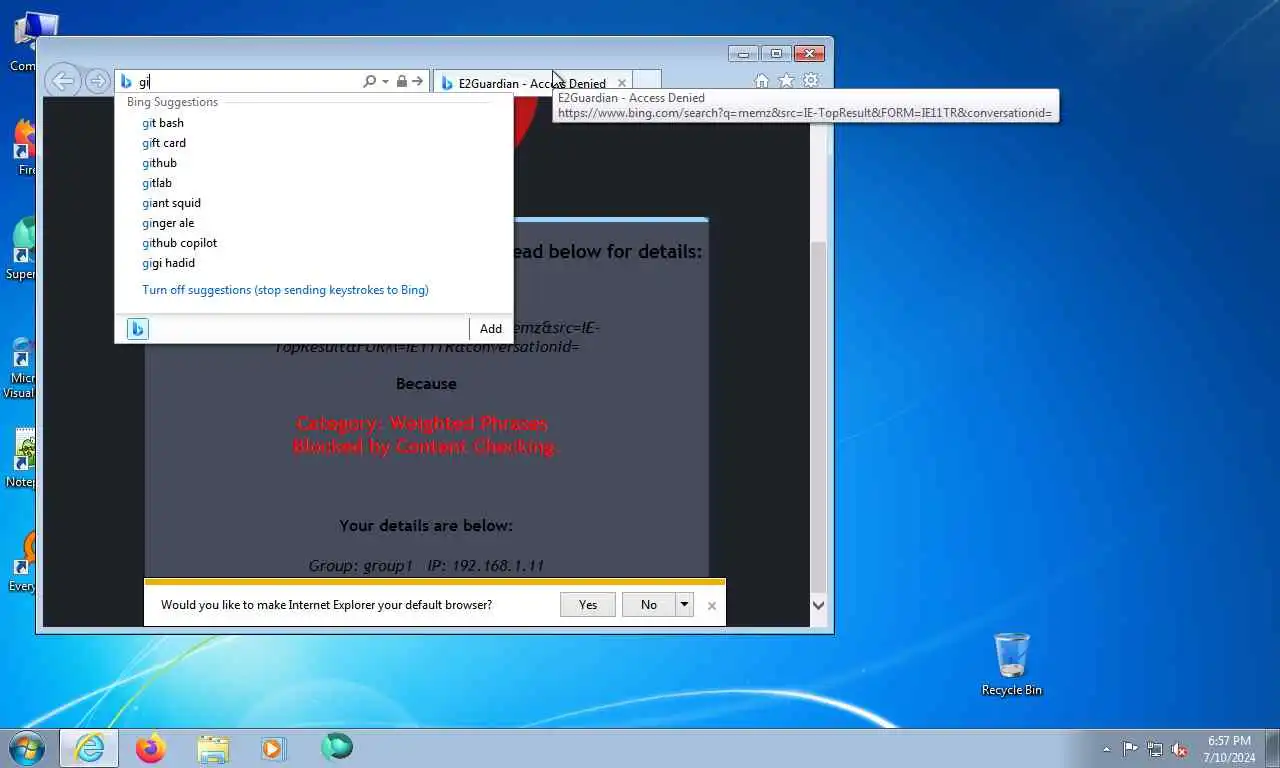This screenshot has height=768, width=1280.
Task: Click the Go arrow in address bar
Action: coord(418,81)
